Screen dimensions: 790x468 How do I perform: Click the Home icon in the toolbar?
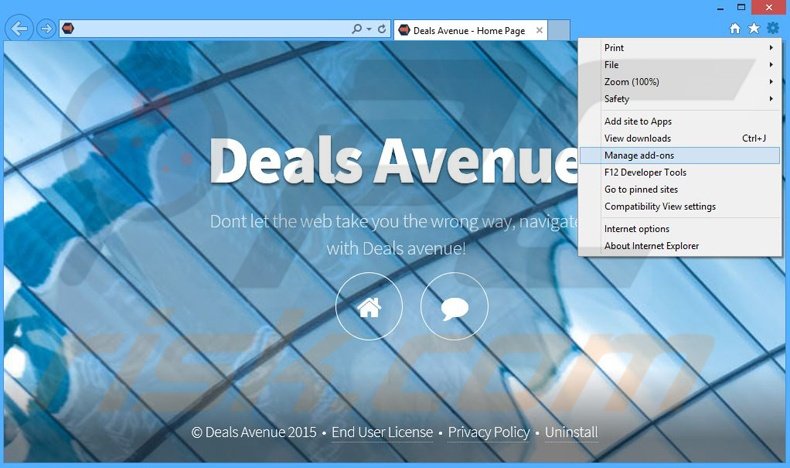[x=735, y=28]
